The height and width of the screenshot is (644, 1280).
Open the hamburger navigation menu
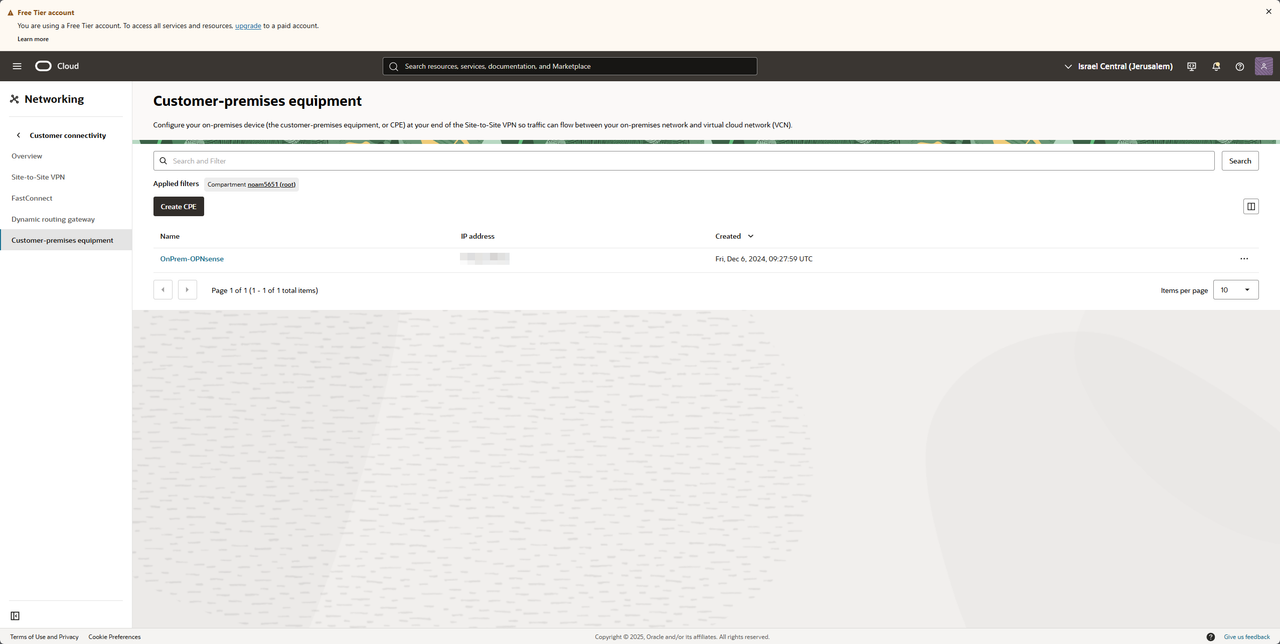coord(17,66)
